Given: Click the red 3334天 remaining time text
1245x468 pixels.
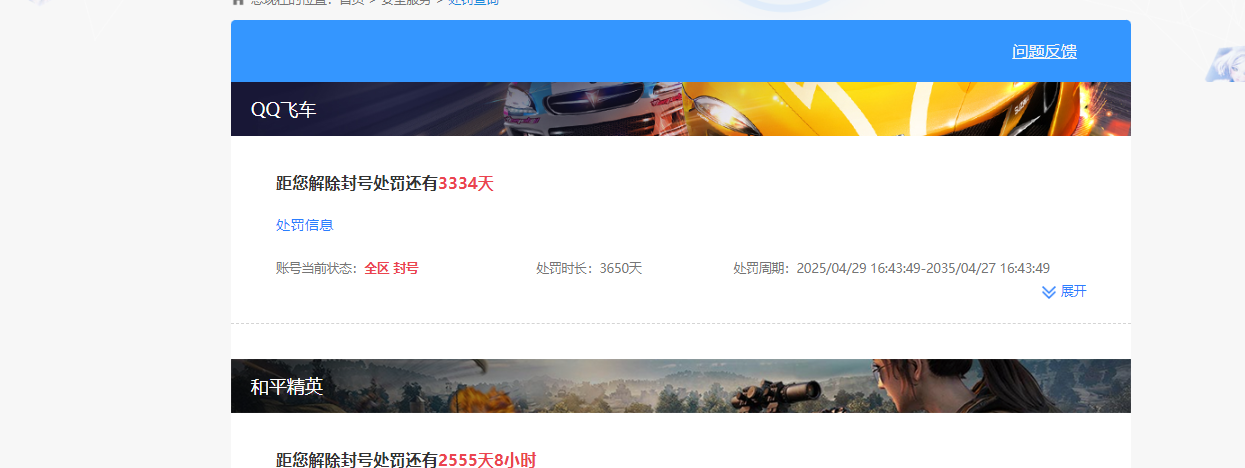Looking at the screenshot, I should coord(466,184).
